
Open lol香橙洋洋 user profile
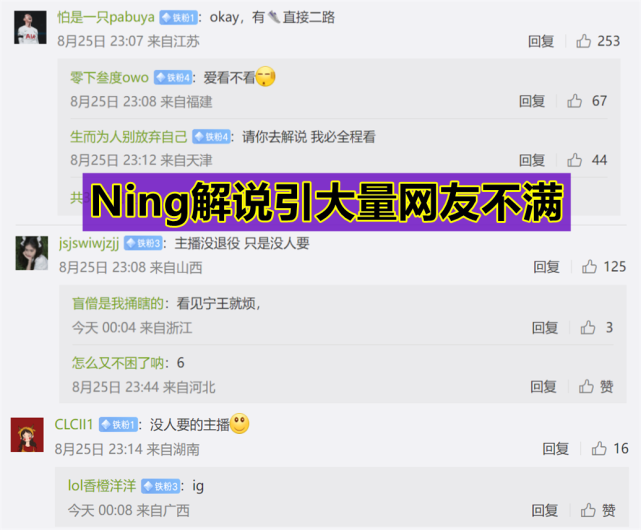102,486
